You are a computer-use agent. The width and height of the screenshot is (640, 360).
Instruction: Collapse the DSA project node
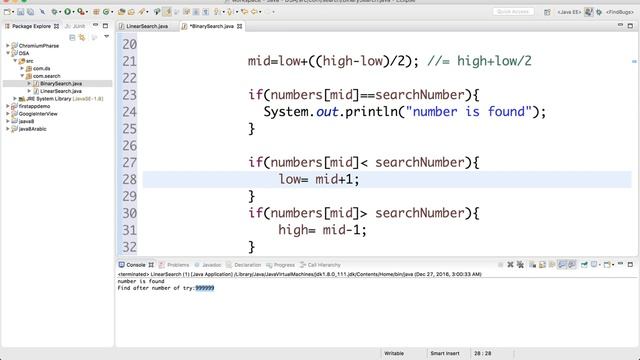point(8,53)
